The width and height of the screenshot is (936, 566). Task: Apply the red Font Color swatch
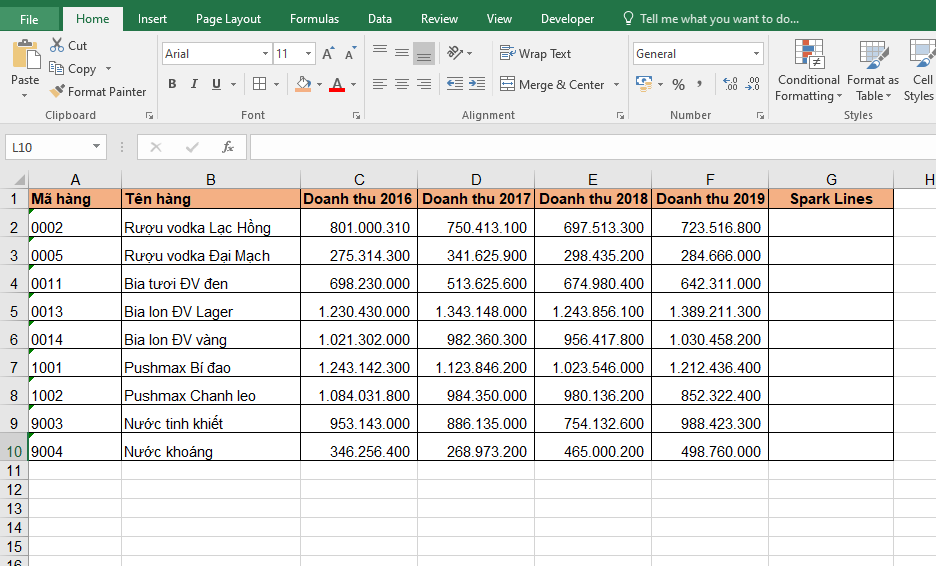pyautogui.click(x=337, y=85)
